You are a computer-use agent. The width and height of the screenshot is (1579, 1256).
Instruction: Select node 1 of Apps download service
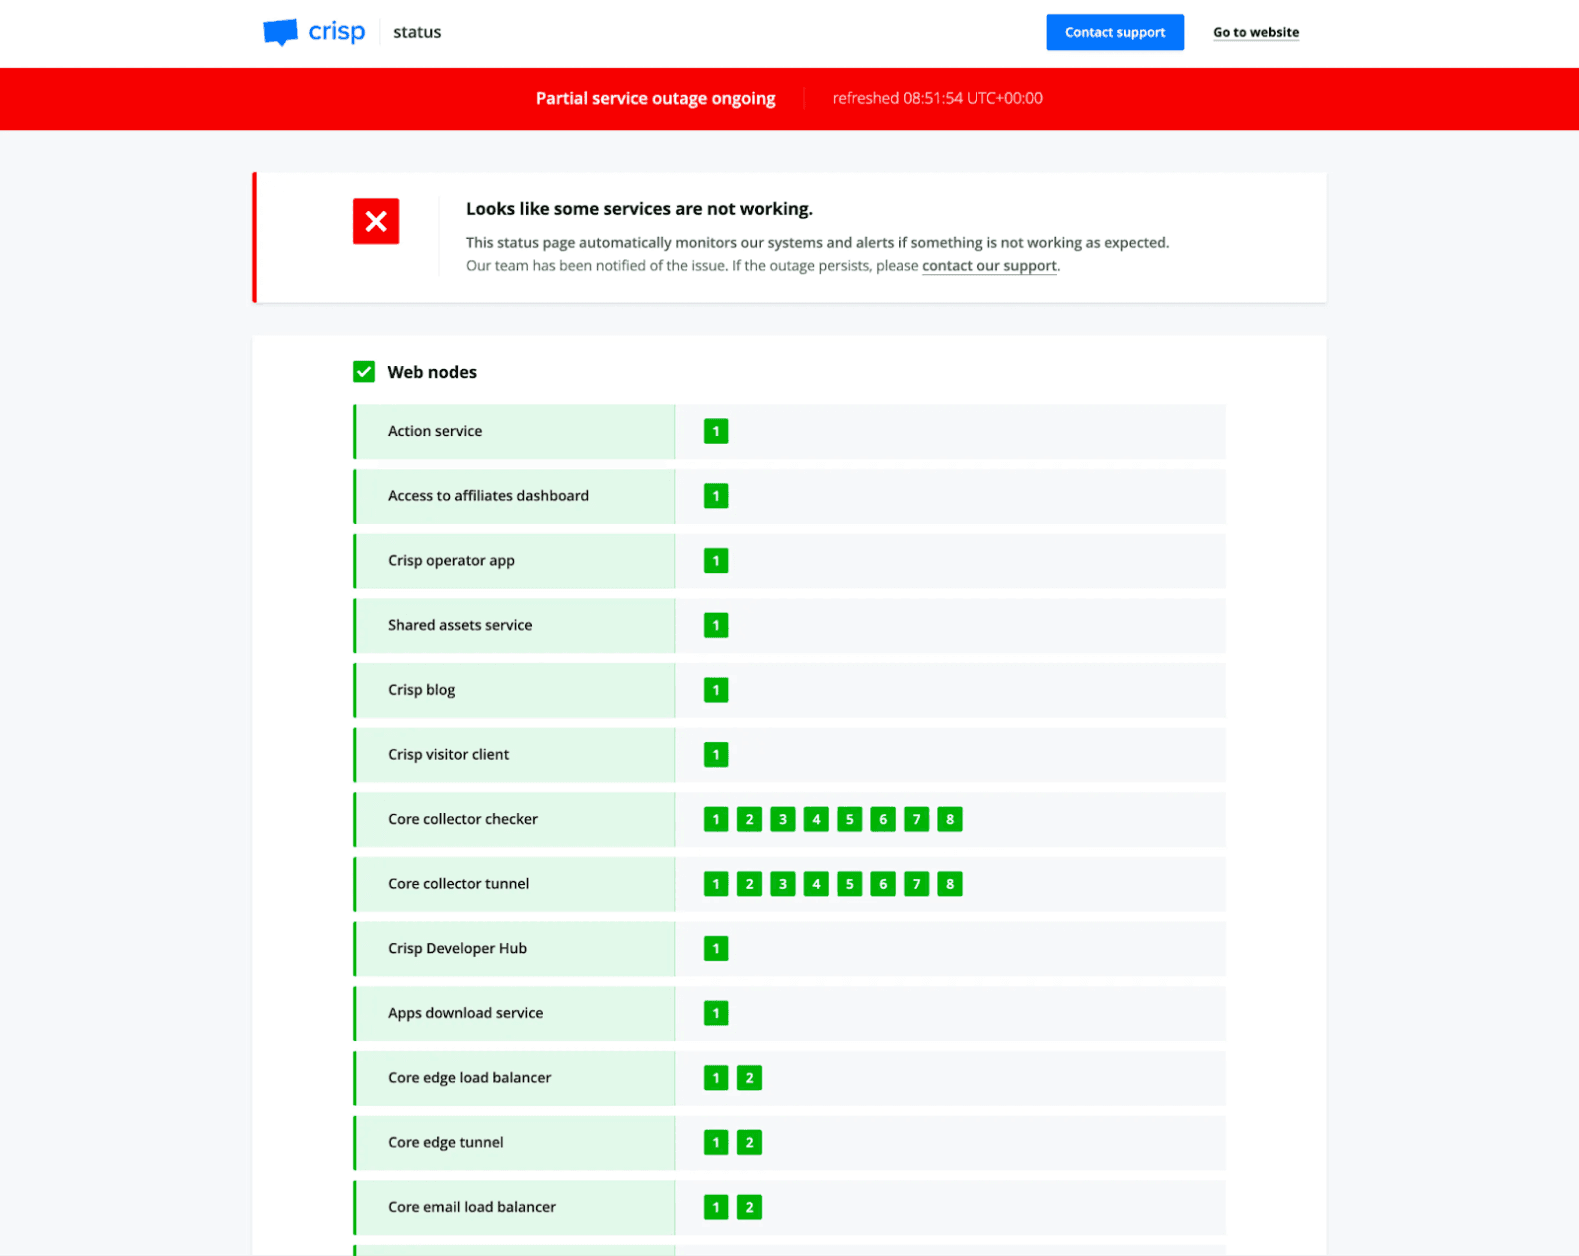[x=716, y=1013]
